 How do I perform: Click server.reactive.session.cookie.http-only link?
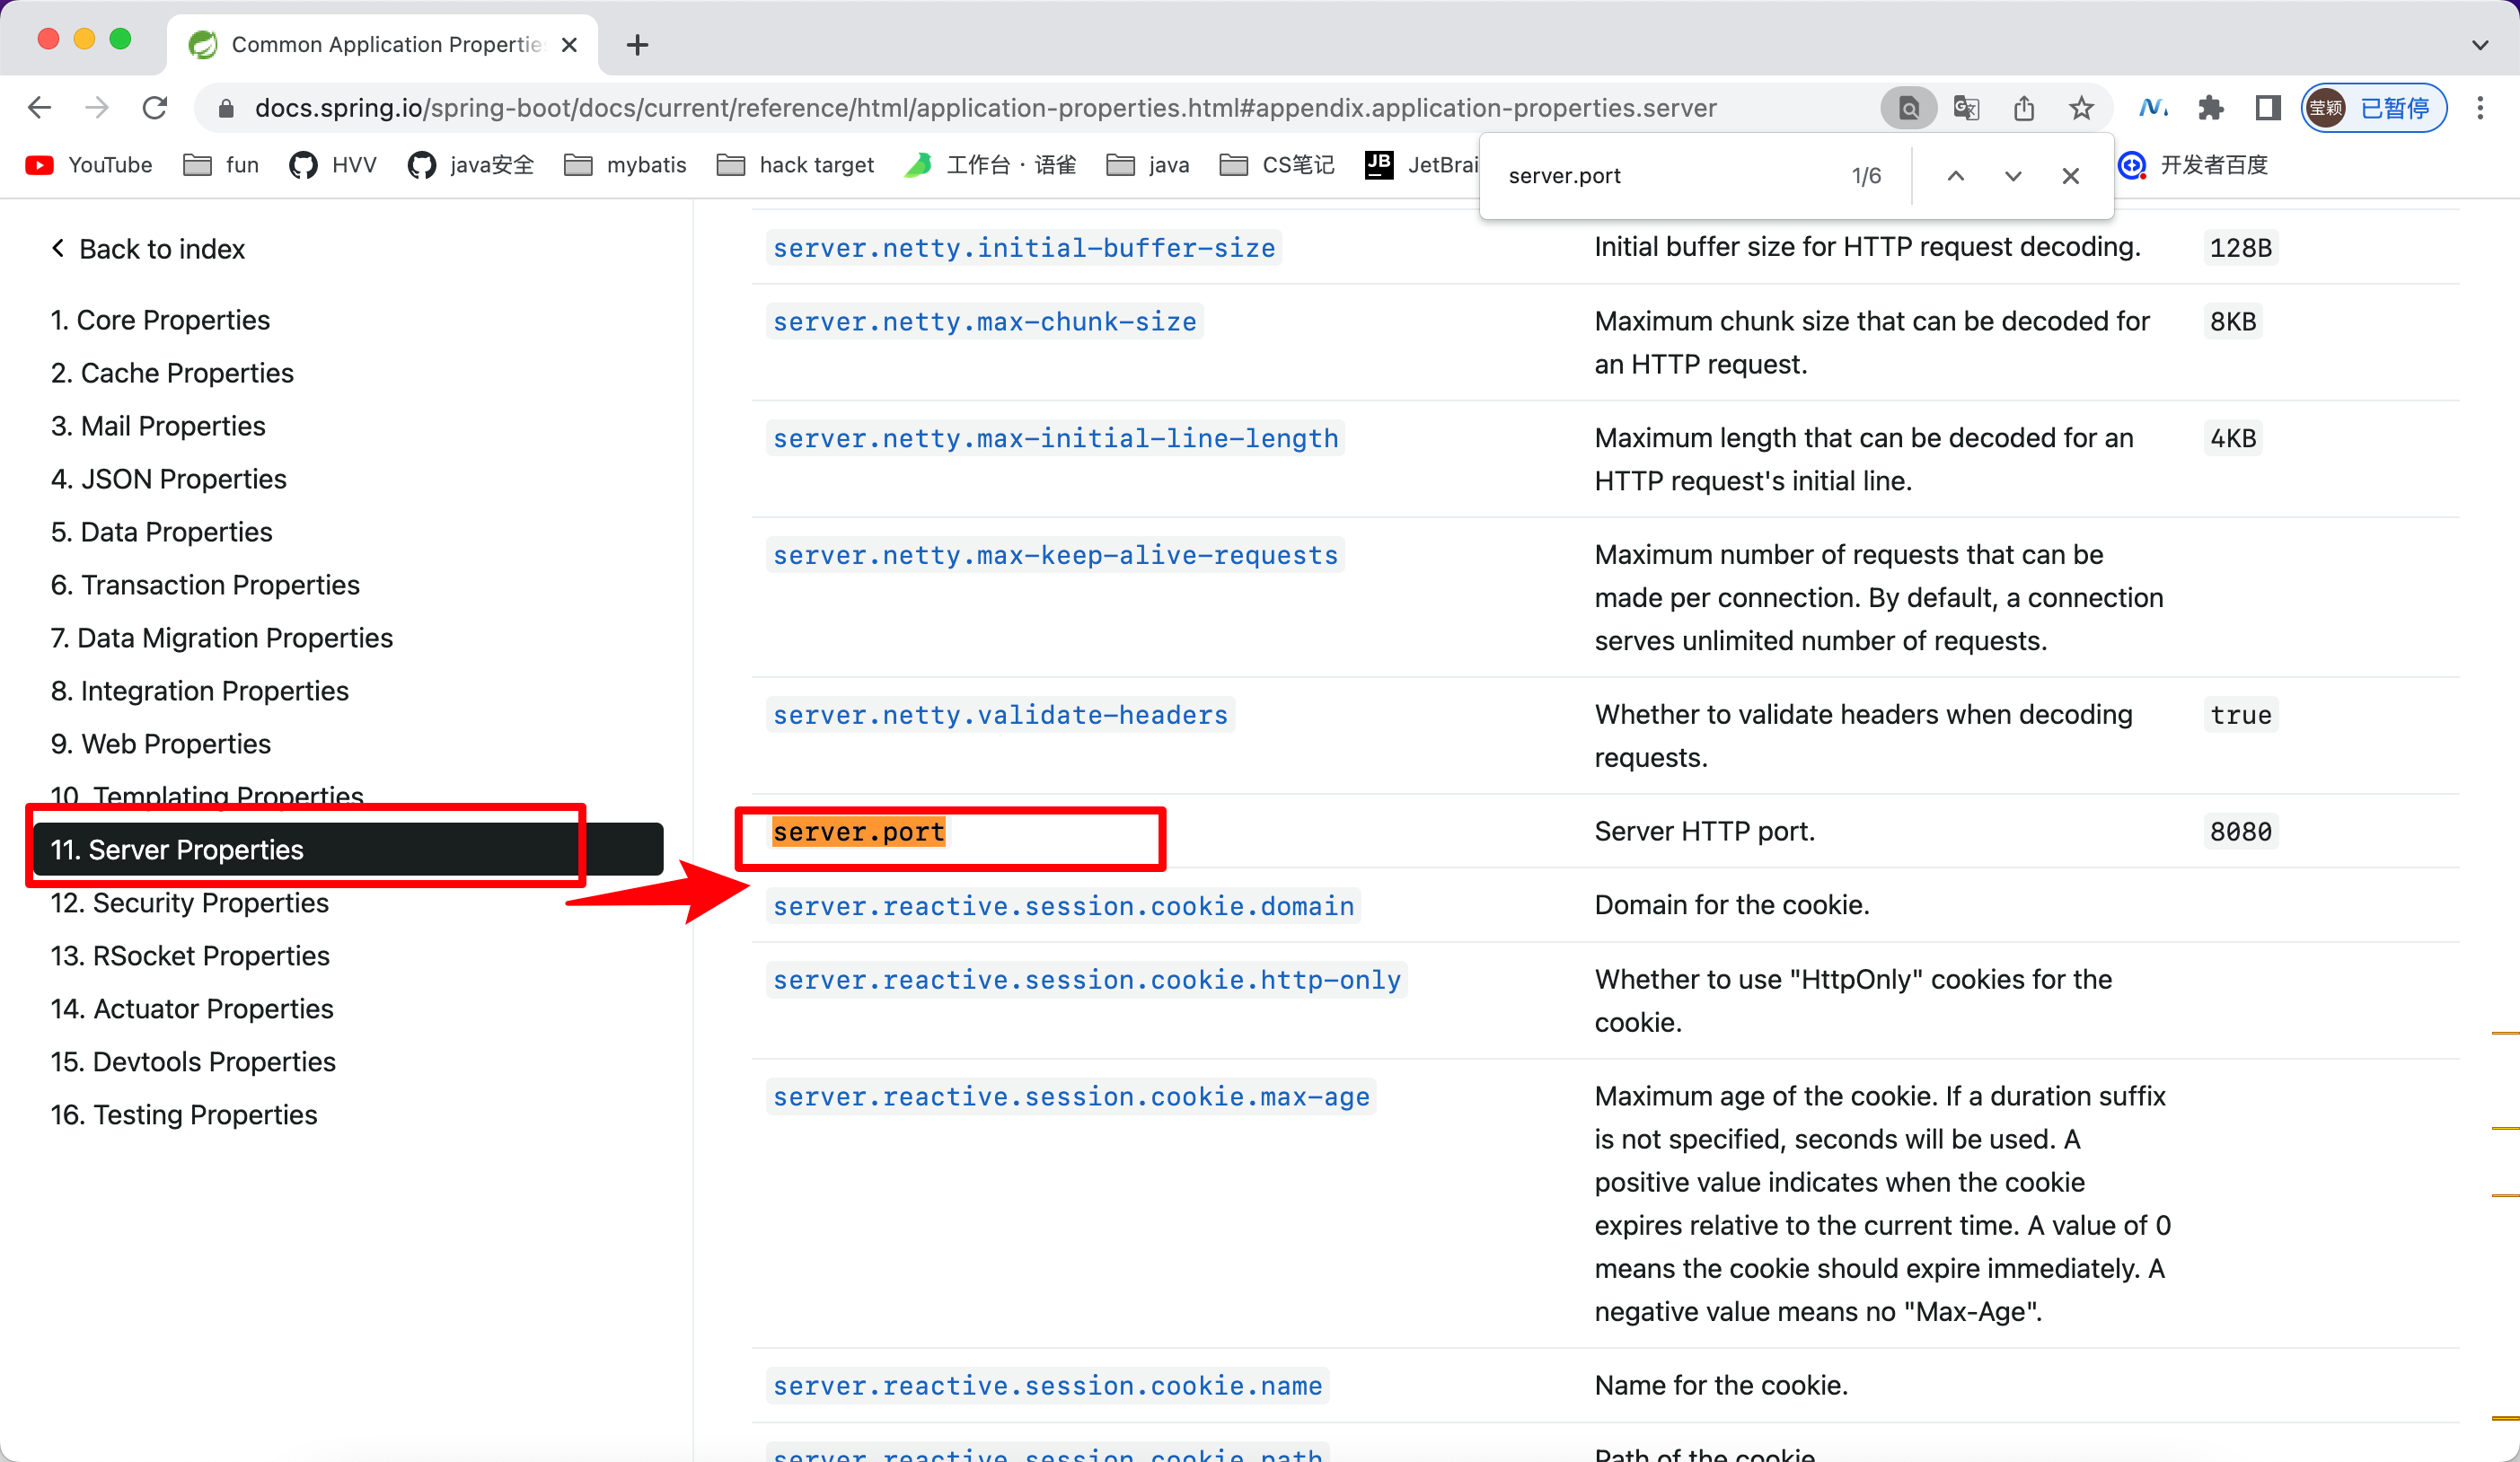[1087, 980]
